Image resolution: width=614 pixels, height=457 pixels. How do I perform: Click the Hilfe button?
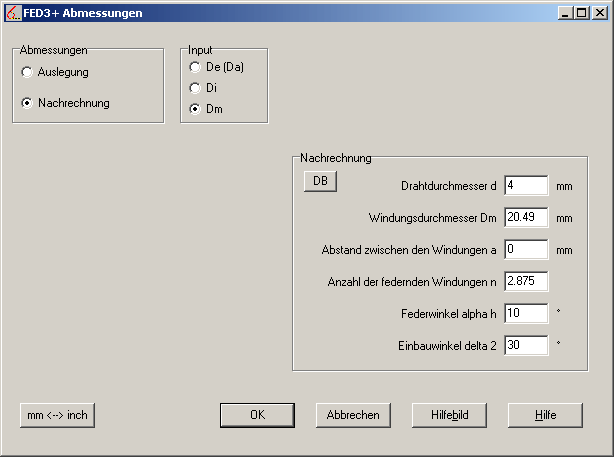545,415
